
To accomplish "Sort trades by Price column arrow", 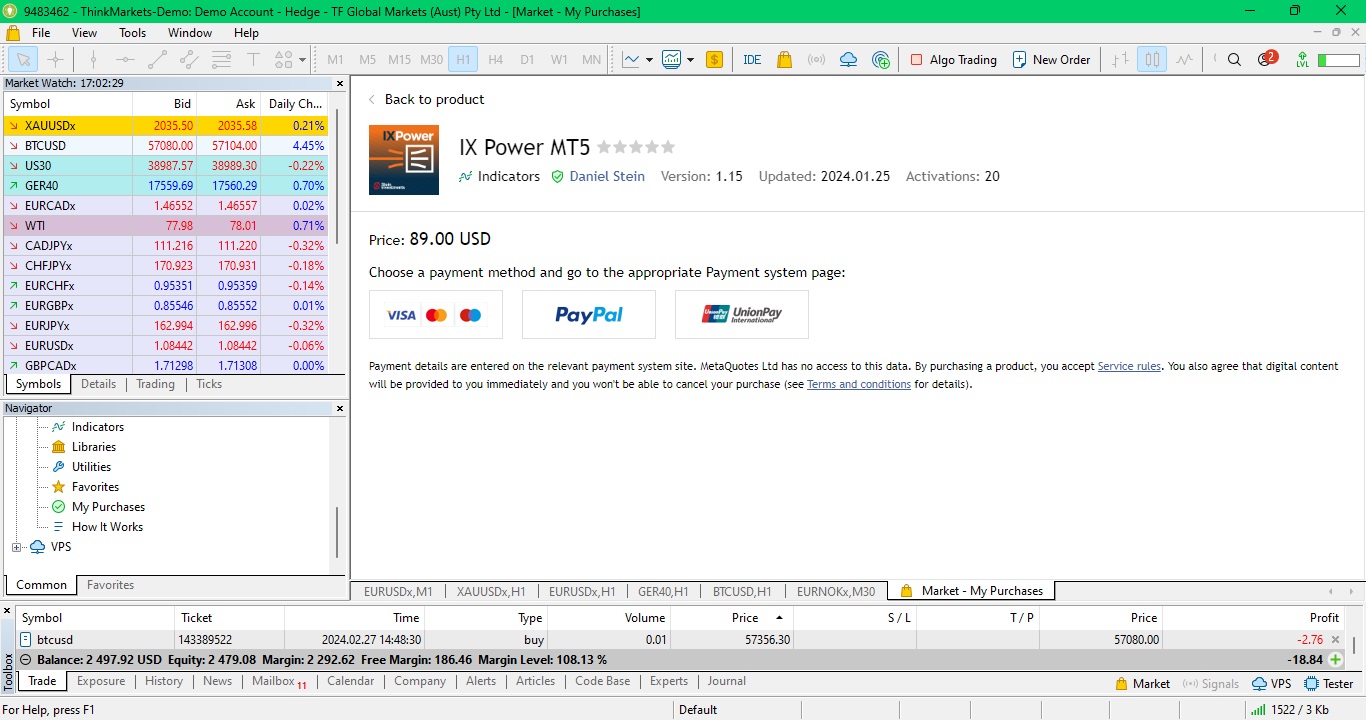I will coord(779,618).
